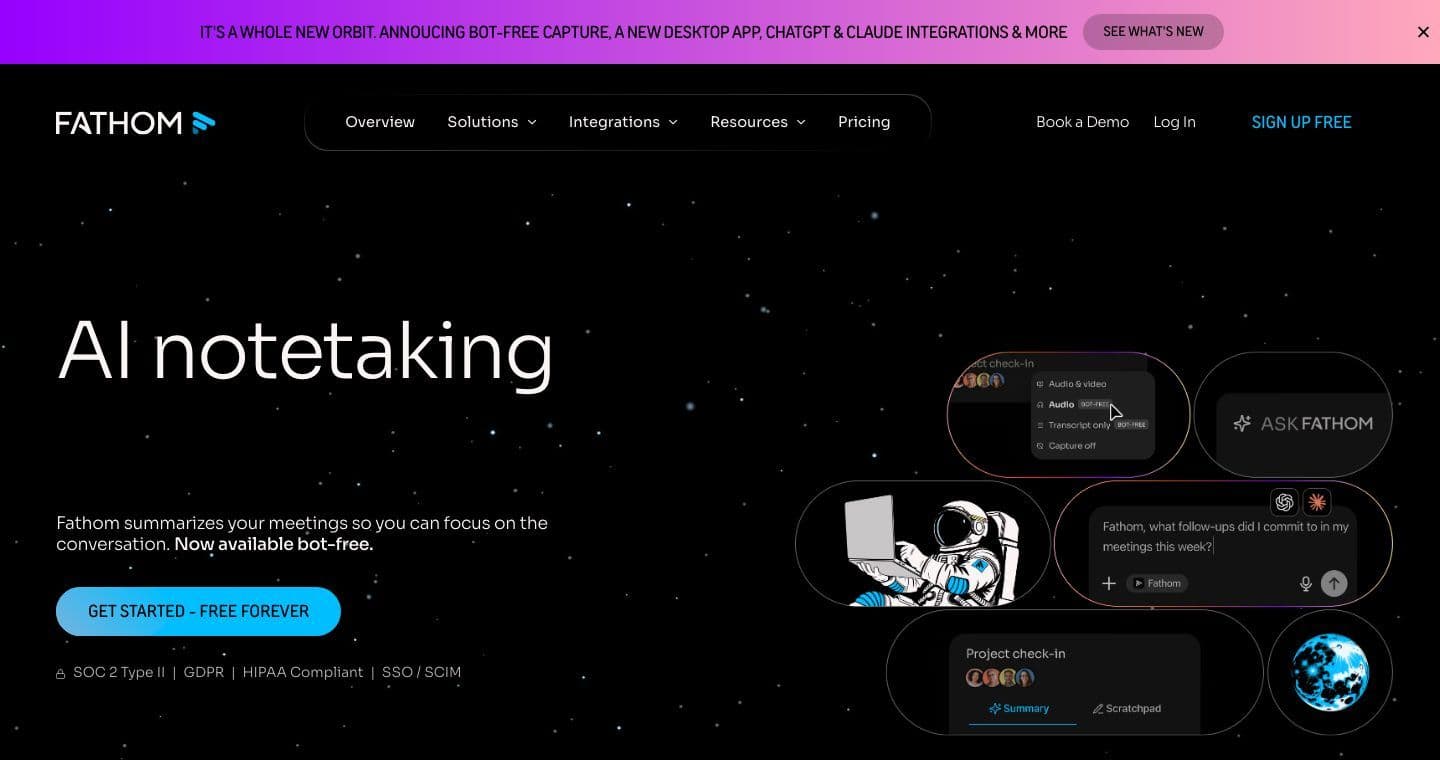Click the ChatGPT icon above the prompt box
This screenshot has width=1440, height=760.
(x=1284, y=502)
